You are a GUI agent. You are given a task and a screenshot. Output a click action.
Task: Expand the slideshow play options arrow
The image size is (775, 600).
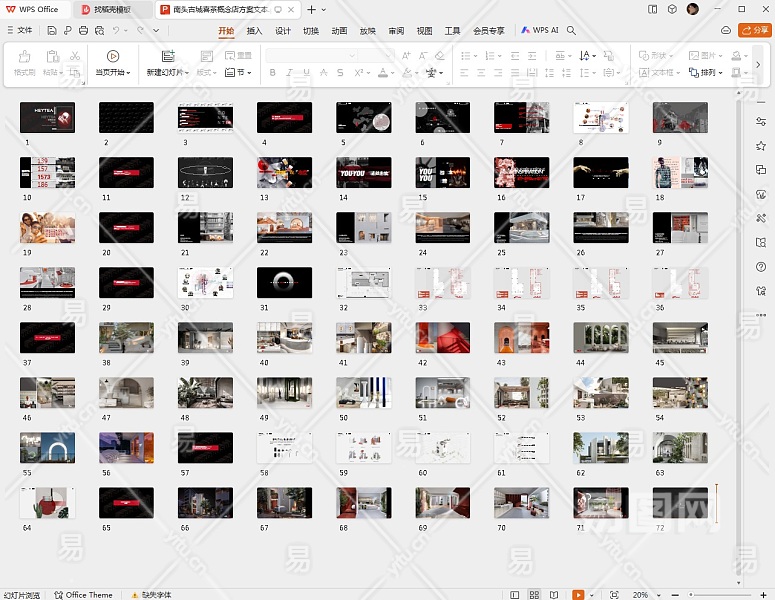[x=591, y=595]
